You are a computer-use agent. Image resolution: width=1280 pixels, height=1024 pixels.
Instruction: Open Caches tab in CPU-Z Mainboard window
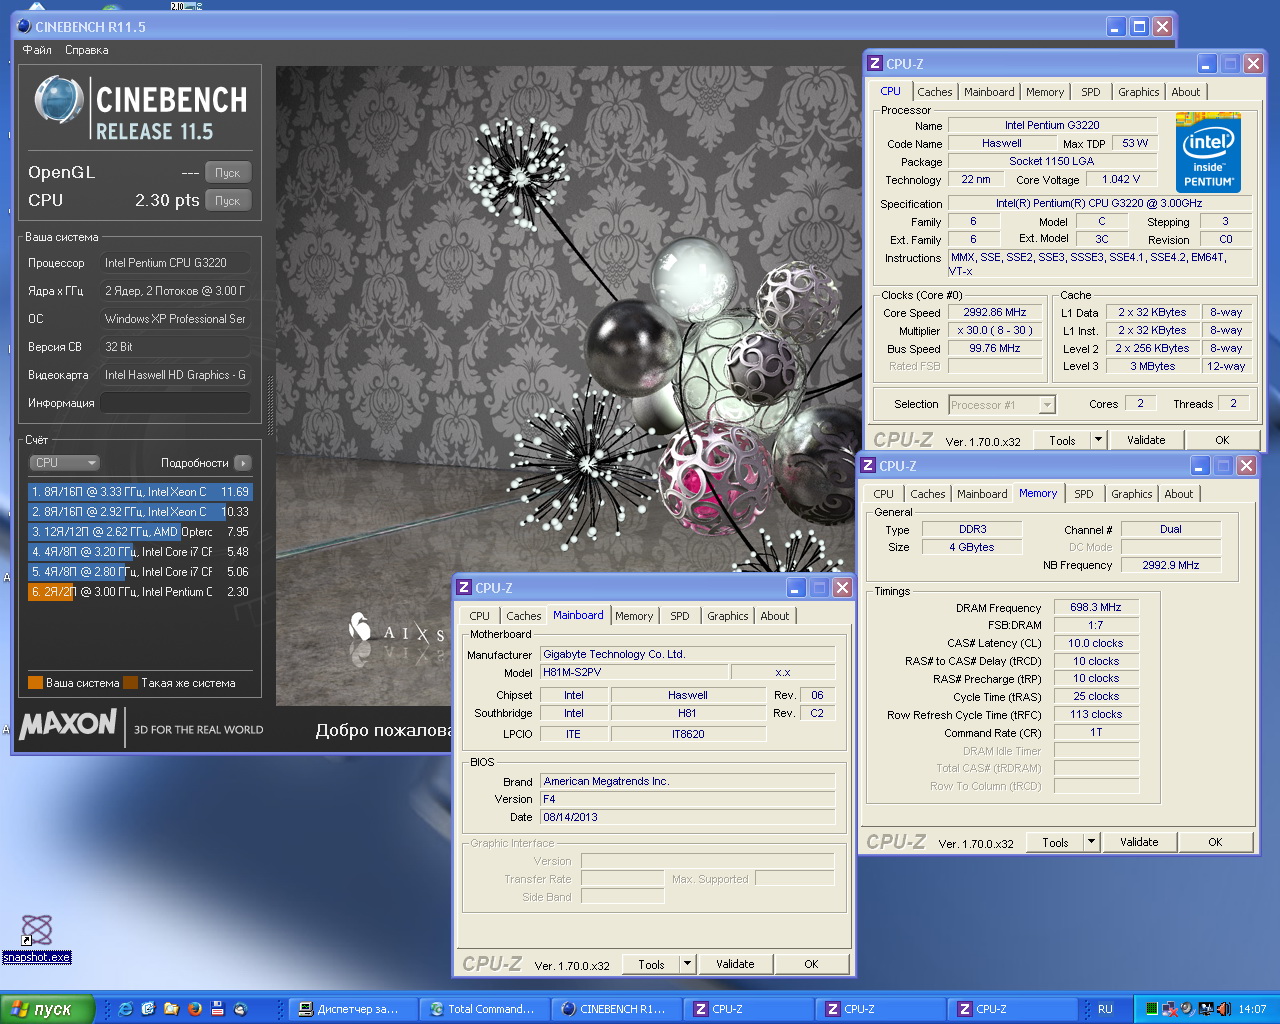523,616
